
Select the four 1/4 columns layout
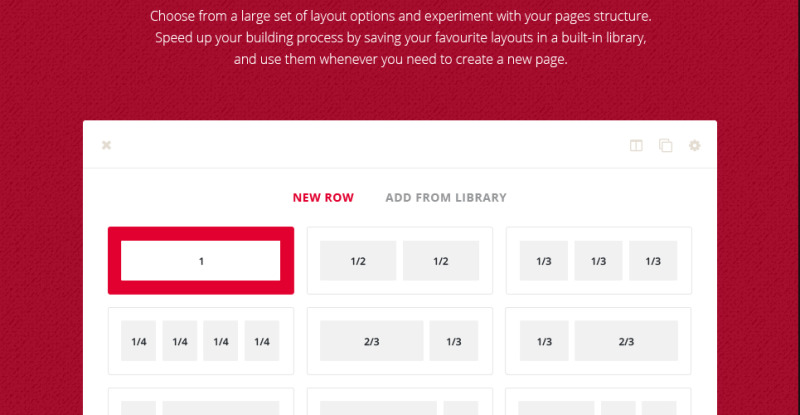[x=201, y=341]
